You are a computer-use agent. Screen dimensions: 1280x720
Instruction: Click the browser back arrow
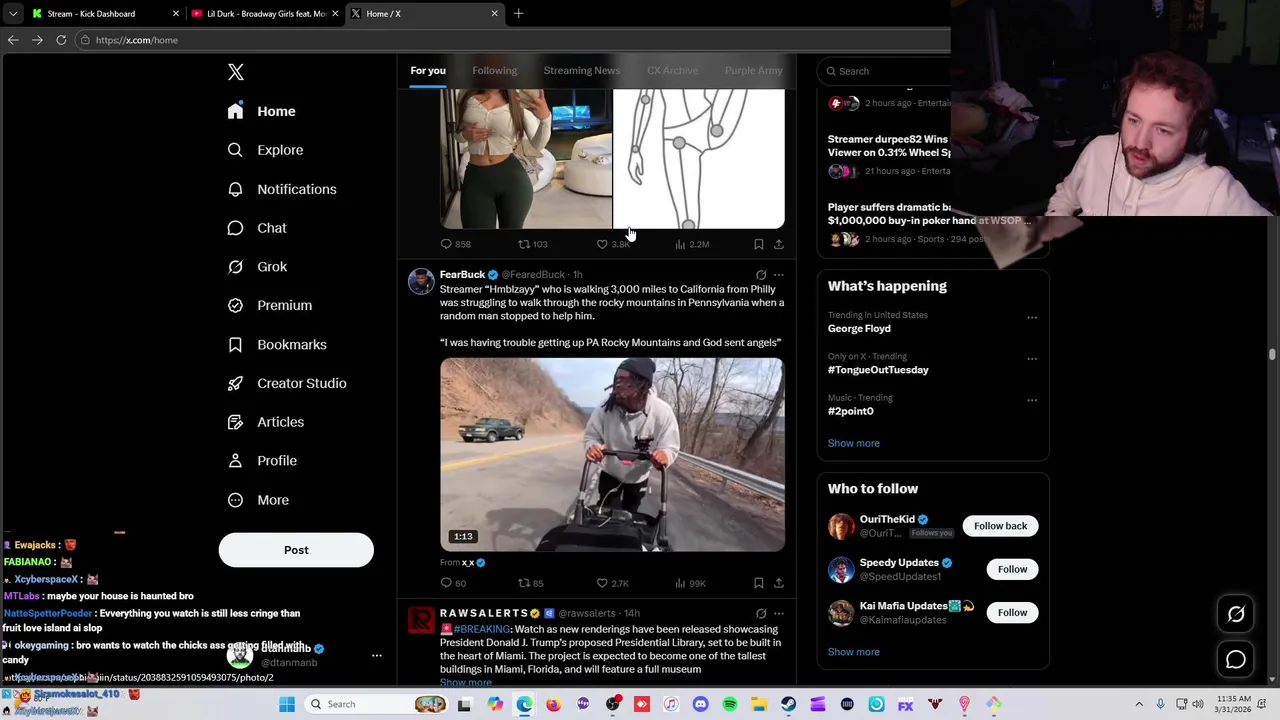point(13,40)
